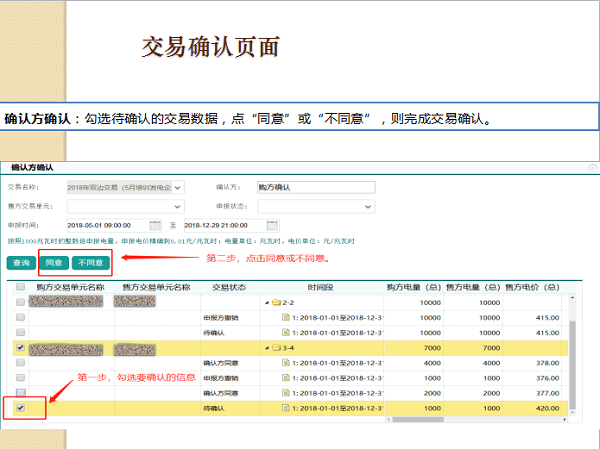Click document icon in the 420.00 待确认 row
The image size is (600, 449).
click(286, 409)
